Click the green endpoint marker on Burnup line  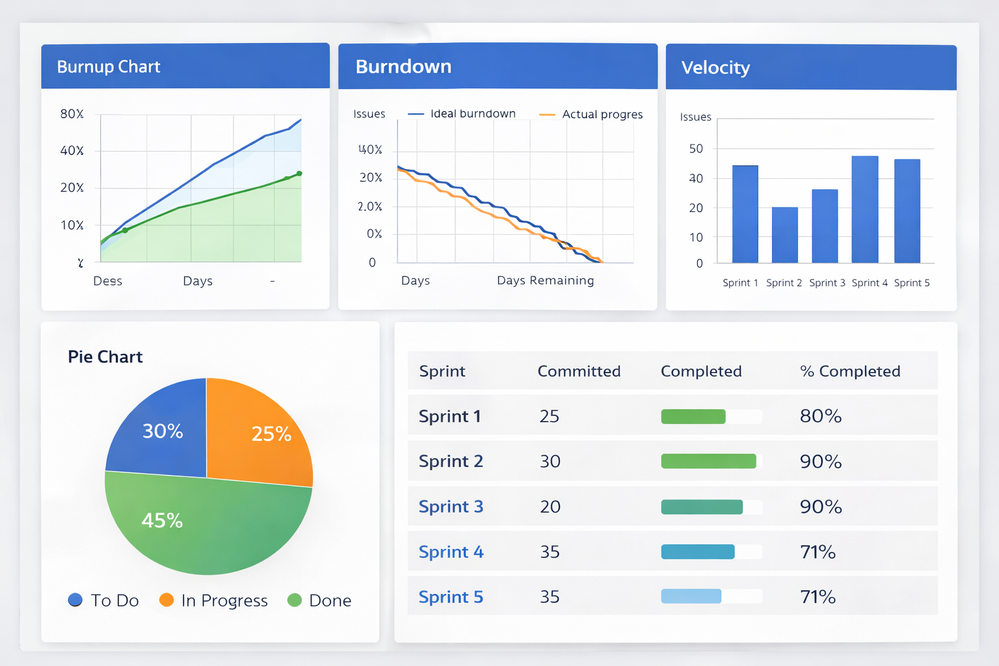[299, 173]
